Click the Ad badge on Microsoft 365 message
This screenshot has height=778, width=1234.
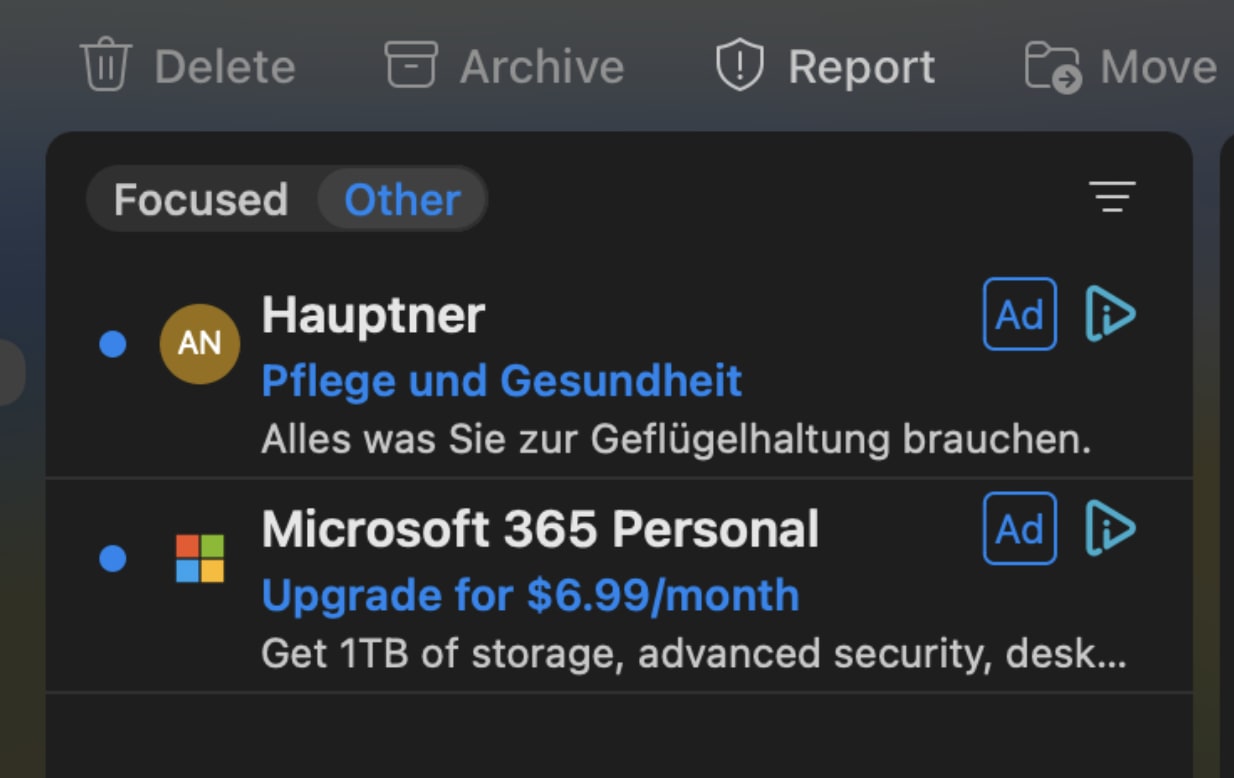(1019, 528)
